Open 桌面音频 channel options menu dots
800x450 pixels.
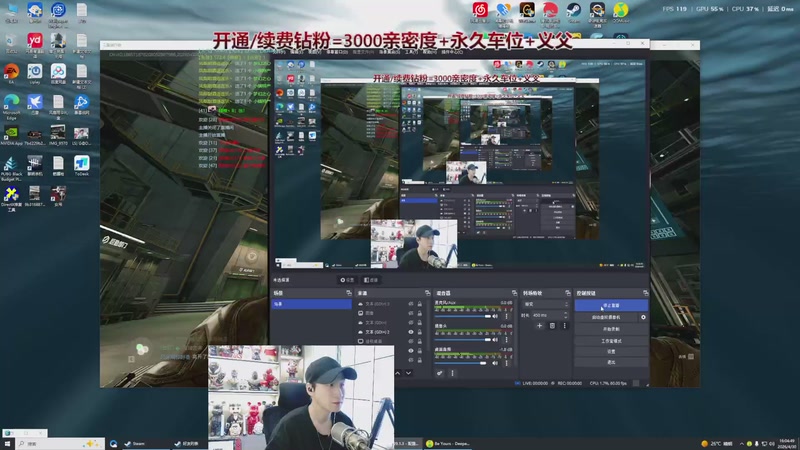coord(506,363)
